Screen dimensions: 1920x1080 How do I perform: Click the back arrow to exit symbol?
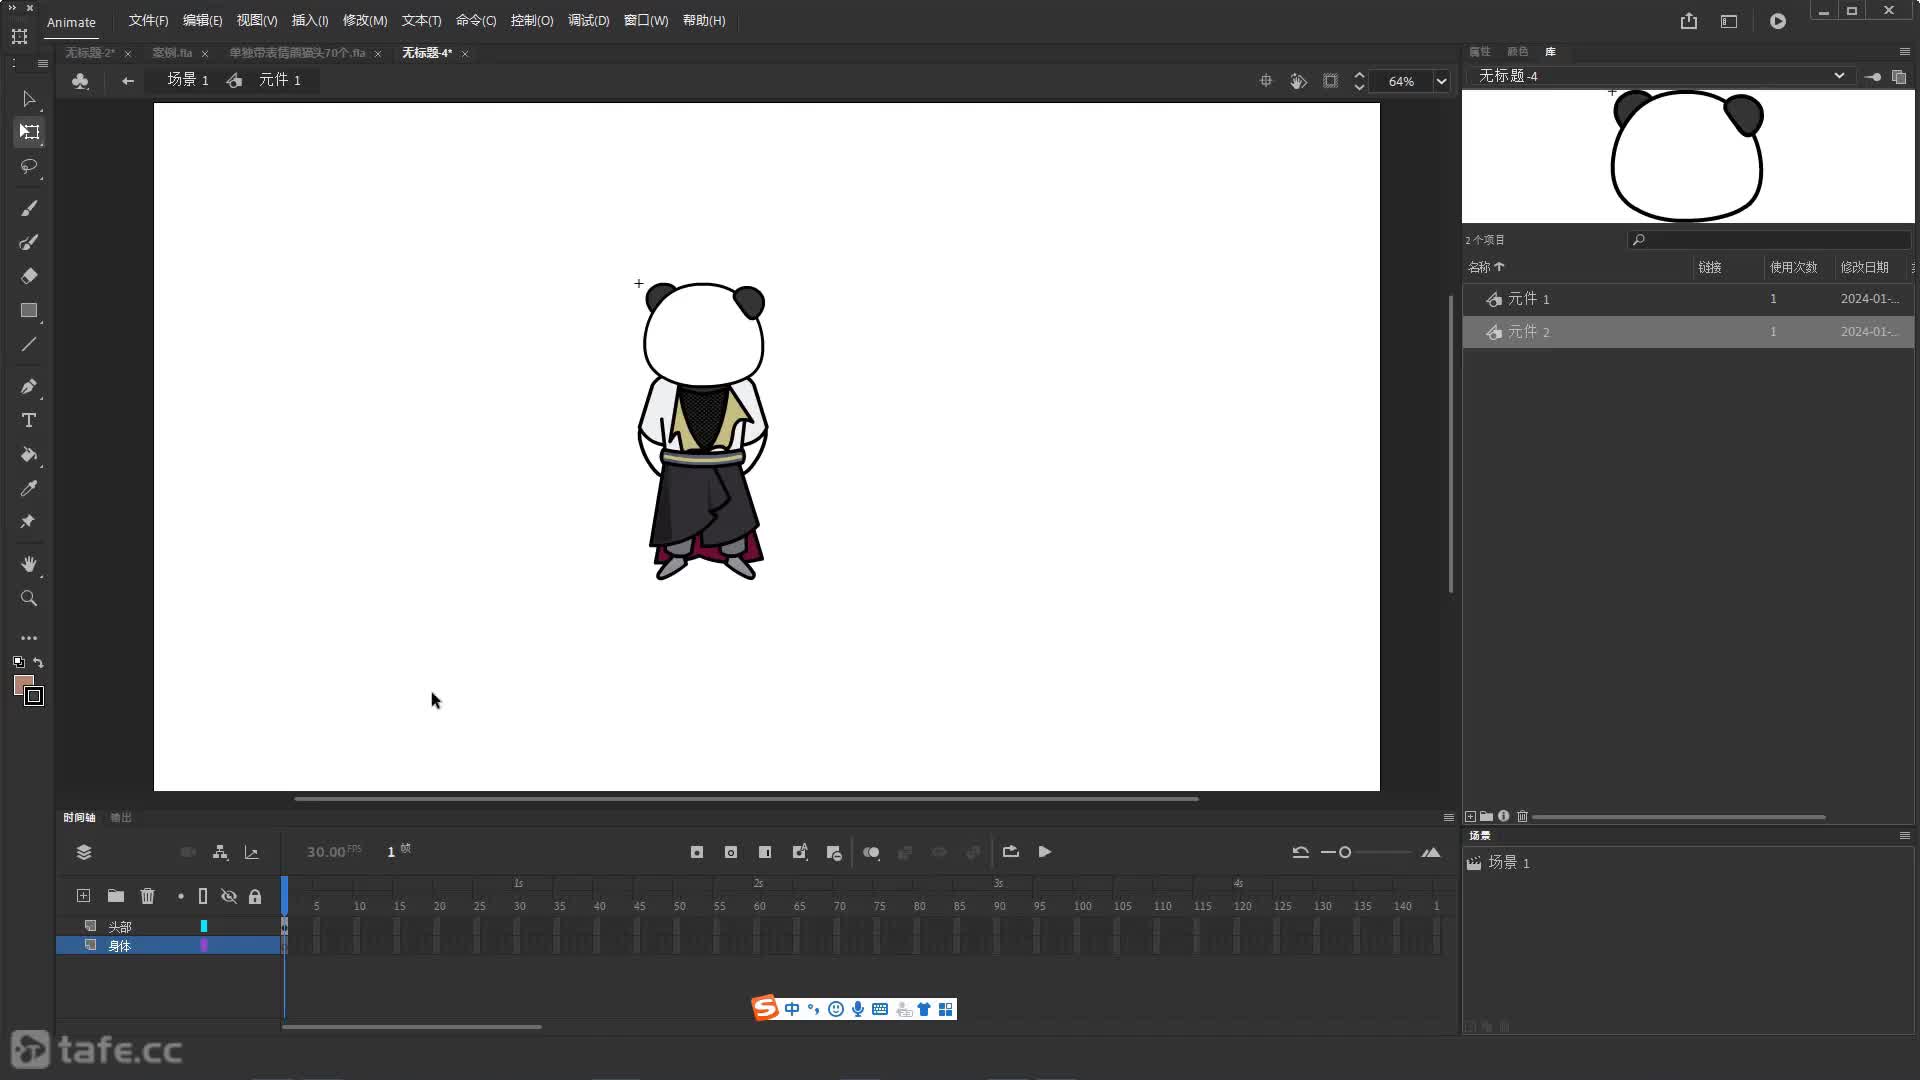click(x=127, y=81)
